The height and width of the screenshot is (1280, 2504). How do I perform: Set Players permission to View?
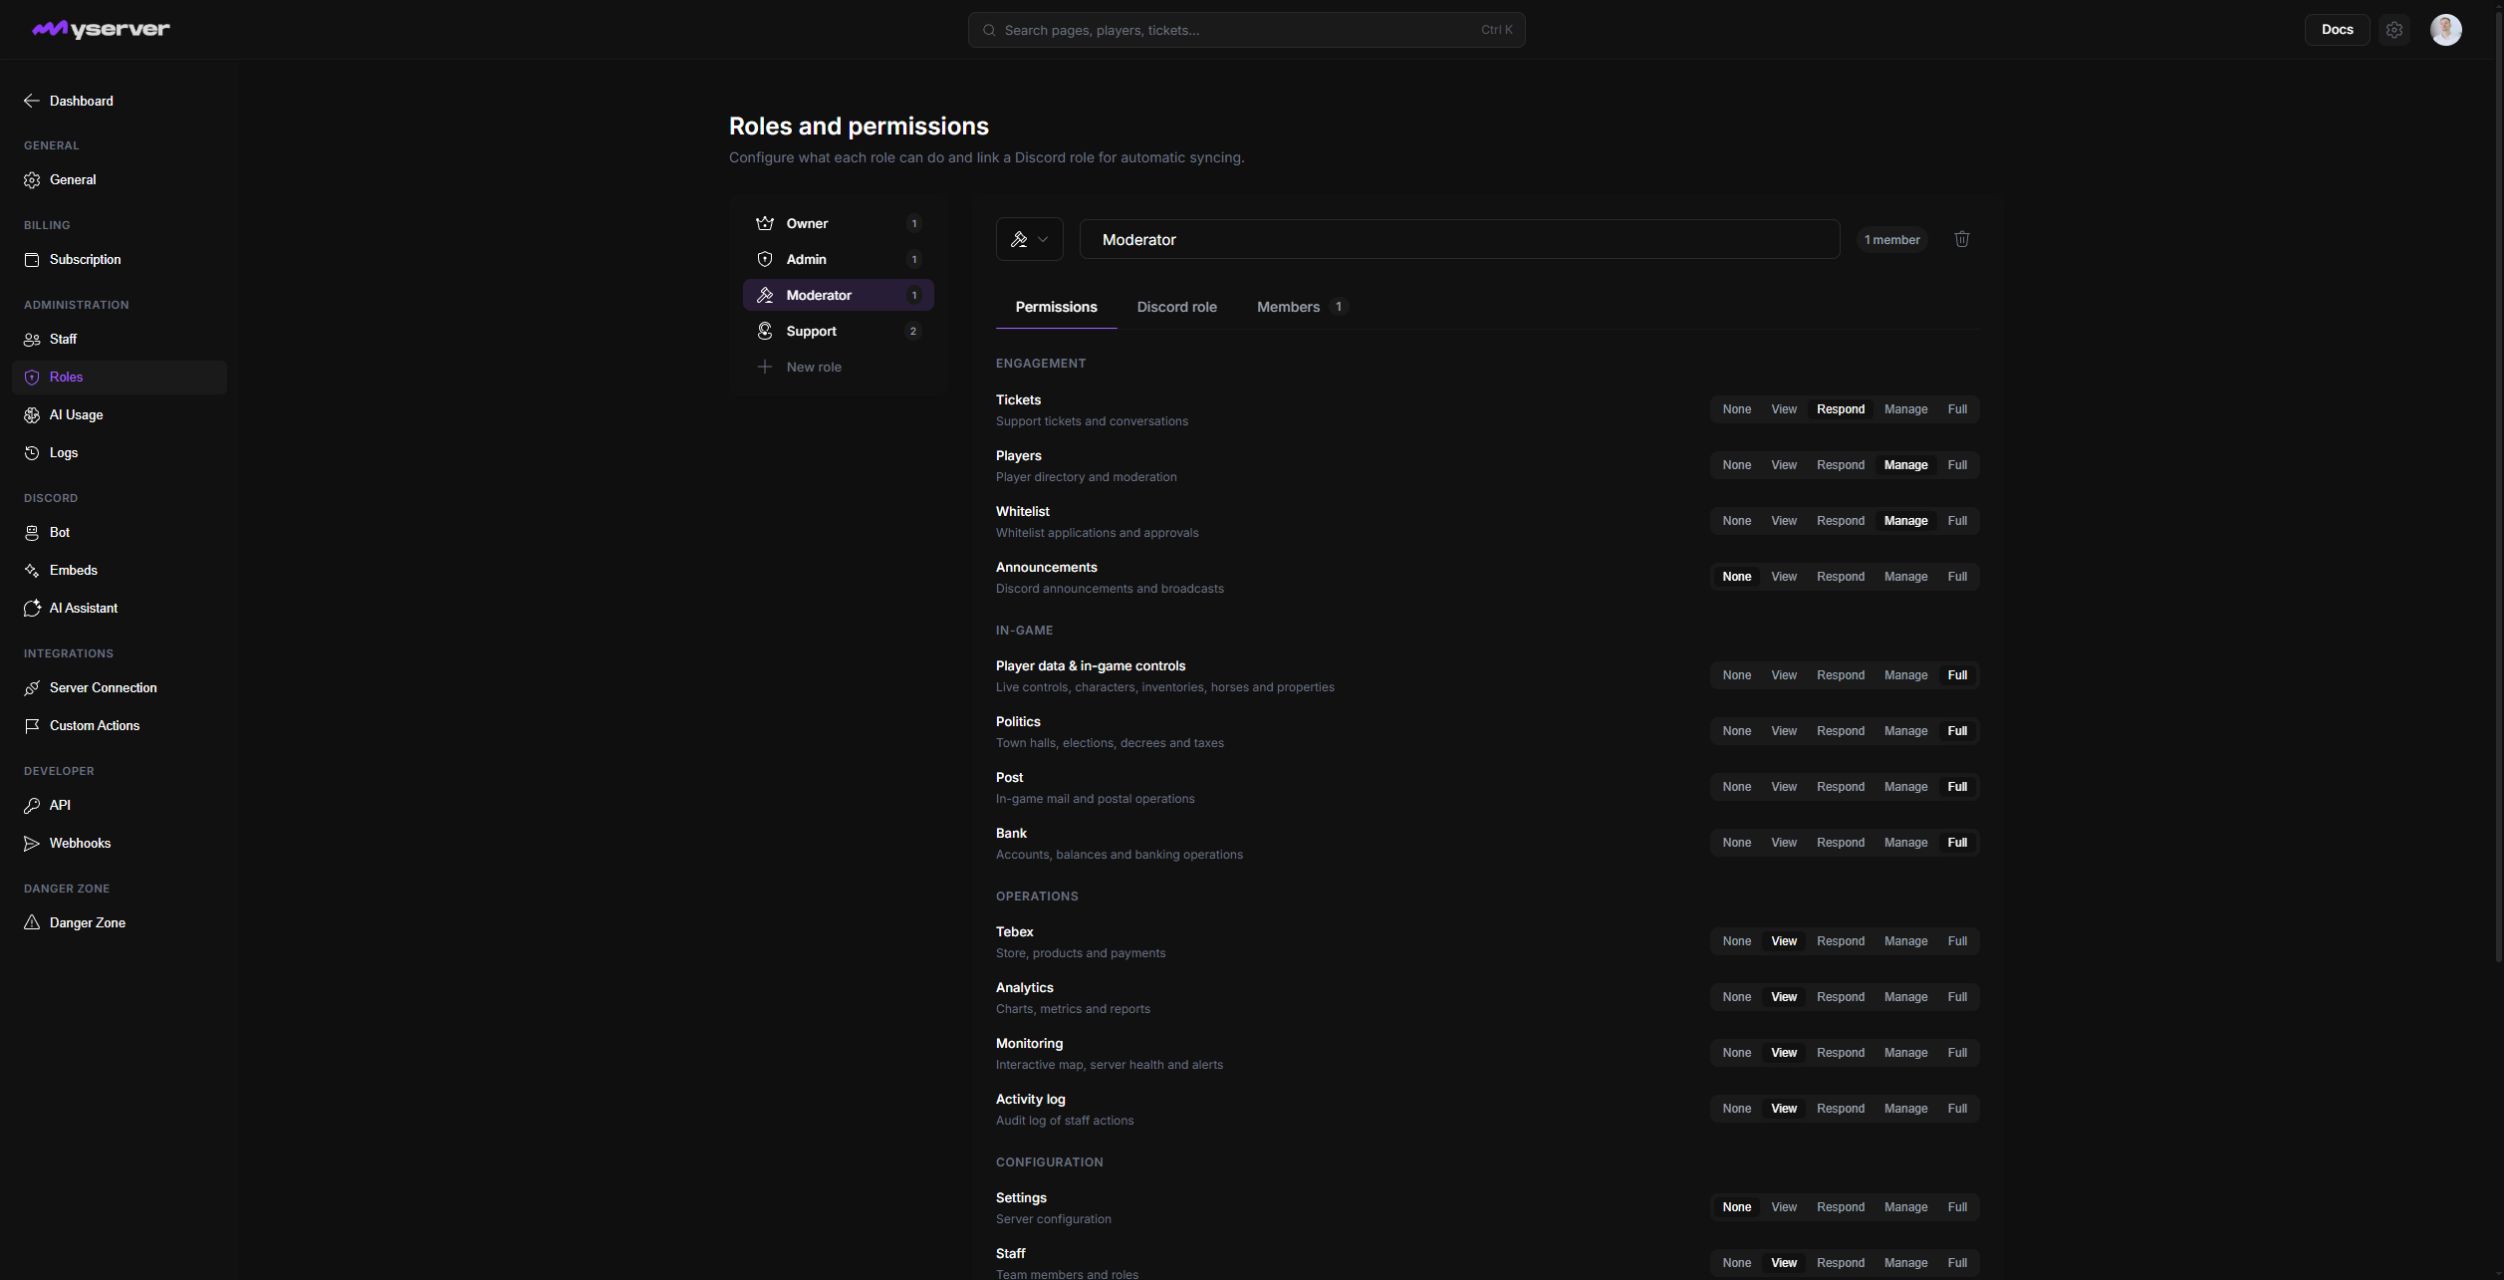click(x=1784, y=465)
